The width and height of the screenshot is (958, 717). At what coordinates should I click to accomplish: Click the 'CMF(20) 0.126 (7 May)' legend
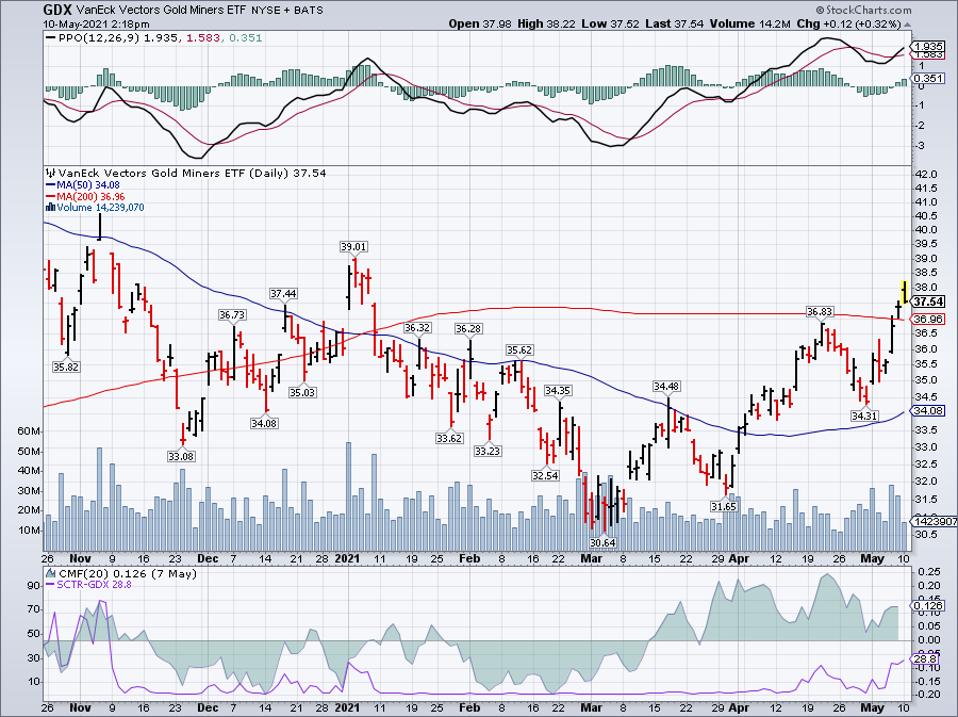point(126,574)
